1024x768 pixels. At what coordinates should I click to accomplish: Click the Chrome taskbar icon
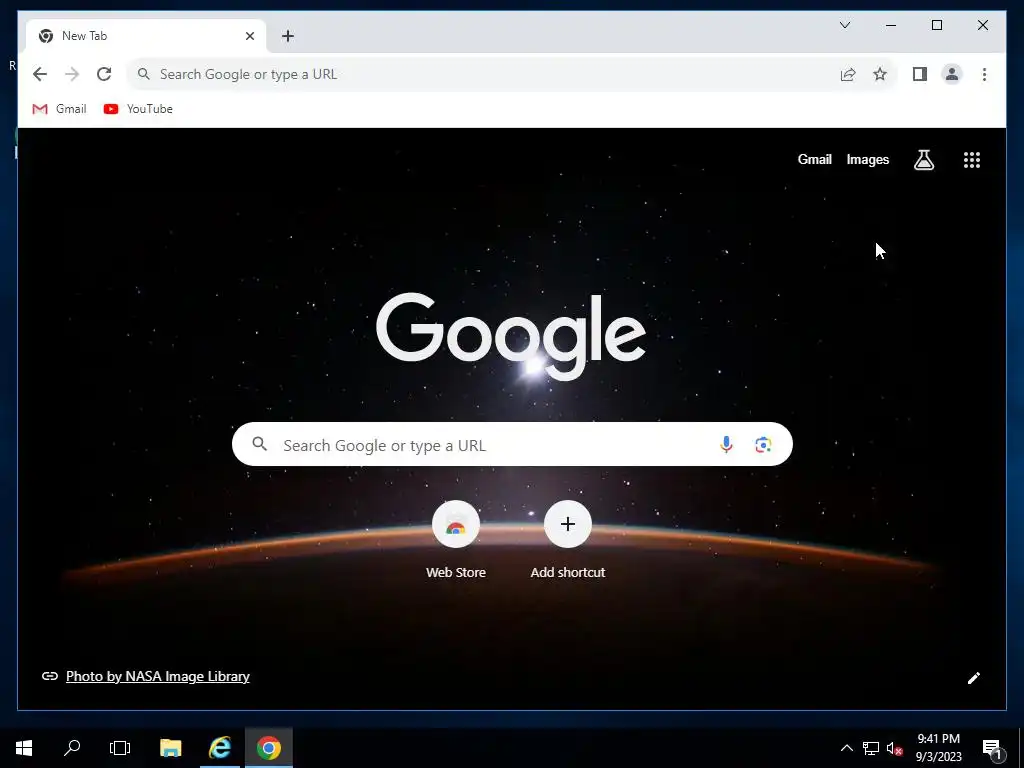[268, 748]
